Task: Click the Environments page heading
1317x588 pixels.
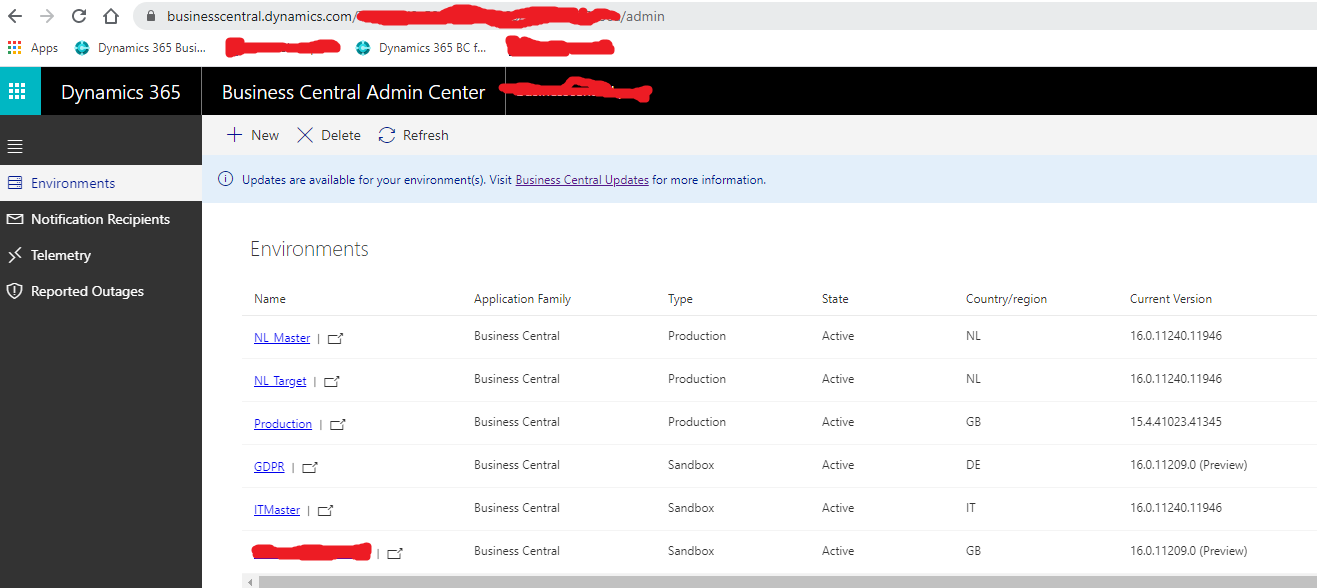Action: coord(309,249)
